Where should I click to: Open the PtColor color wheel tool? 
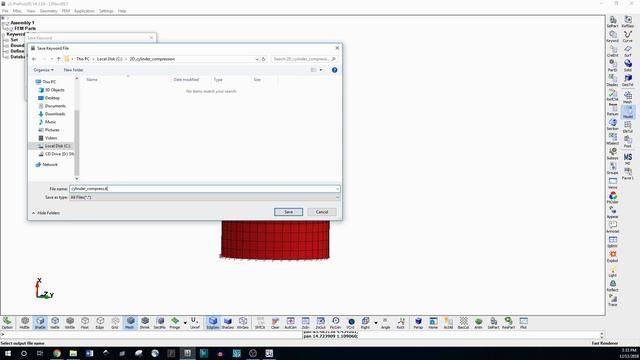point(613,198)
